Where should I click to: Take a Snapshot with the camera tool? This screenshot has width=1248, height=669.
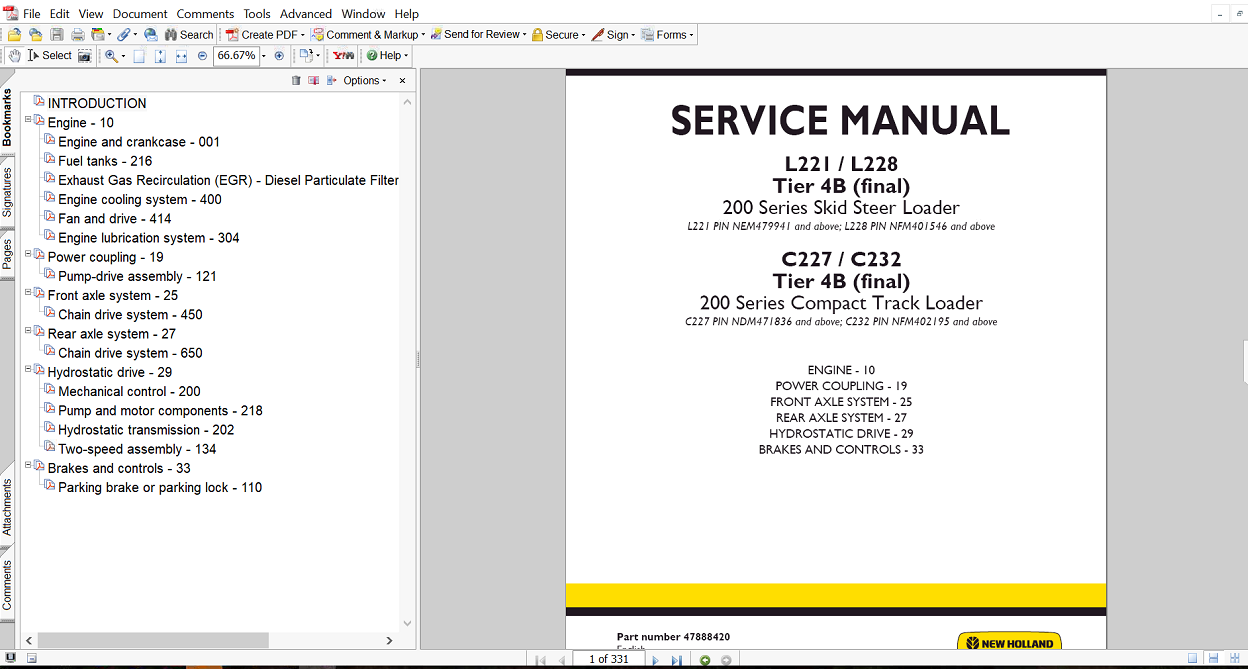tap(86, 56)
